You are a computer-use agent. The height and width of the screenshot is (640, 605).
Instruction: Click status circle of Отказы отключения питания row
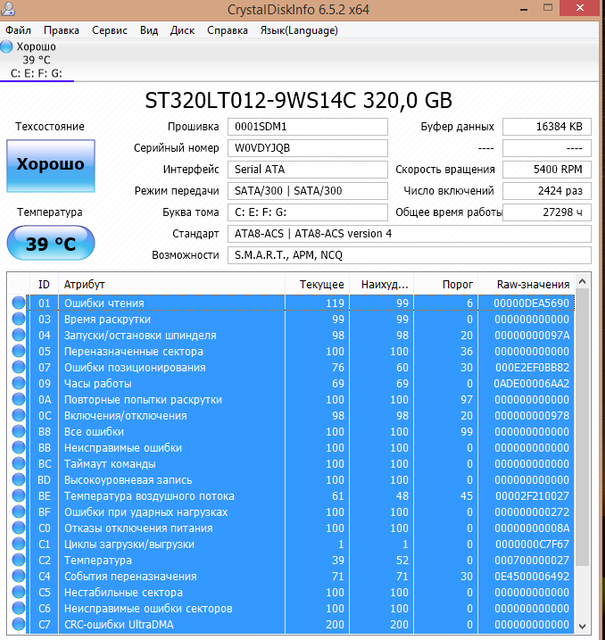coord(18,528)
